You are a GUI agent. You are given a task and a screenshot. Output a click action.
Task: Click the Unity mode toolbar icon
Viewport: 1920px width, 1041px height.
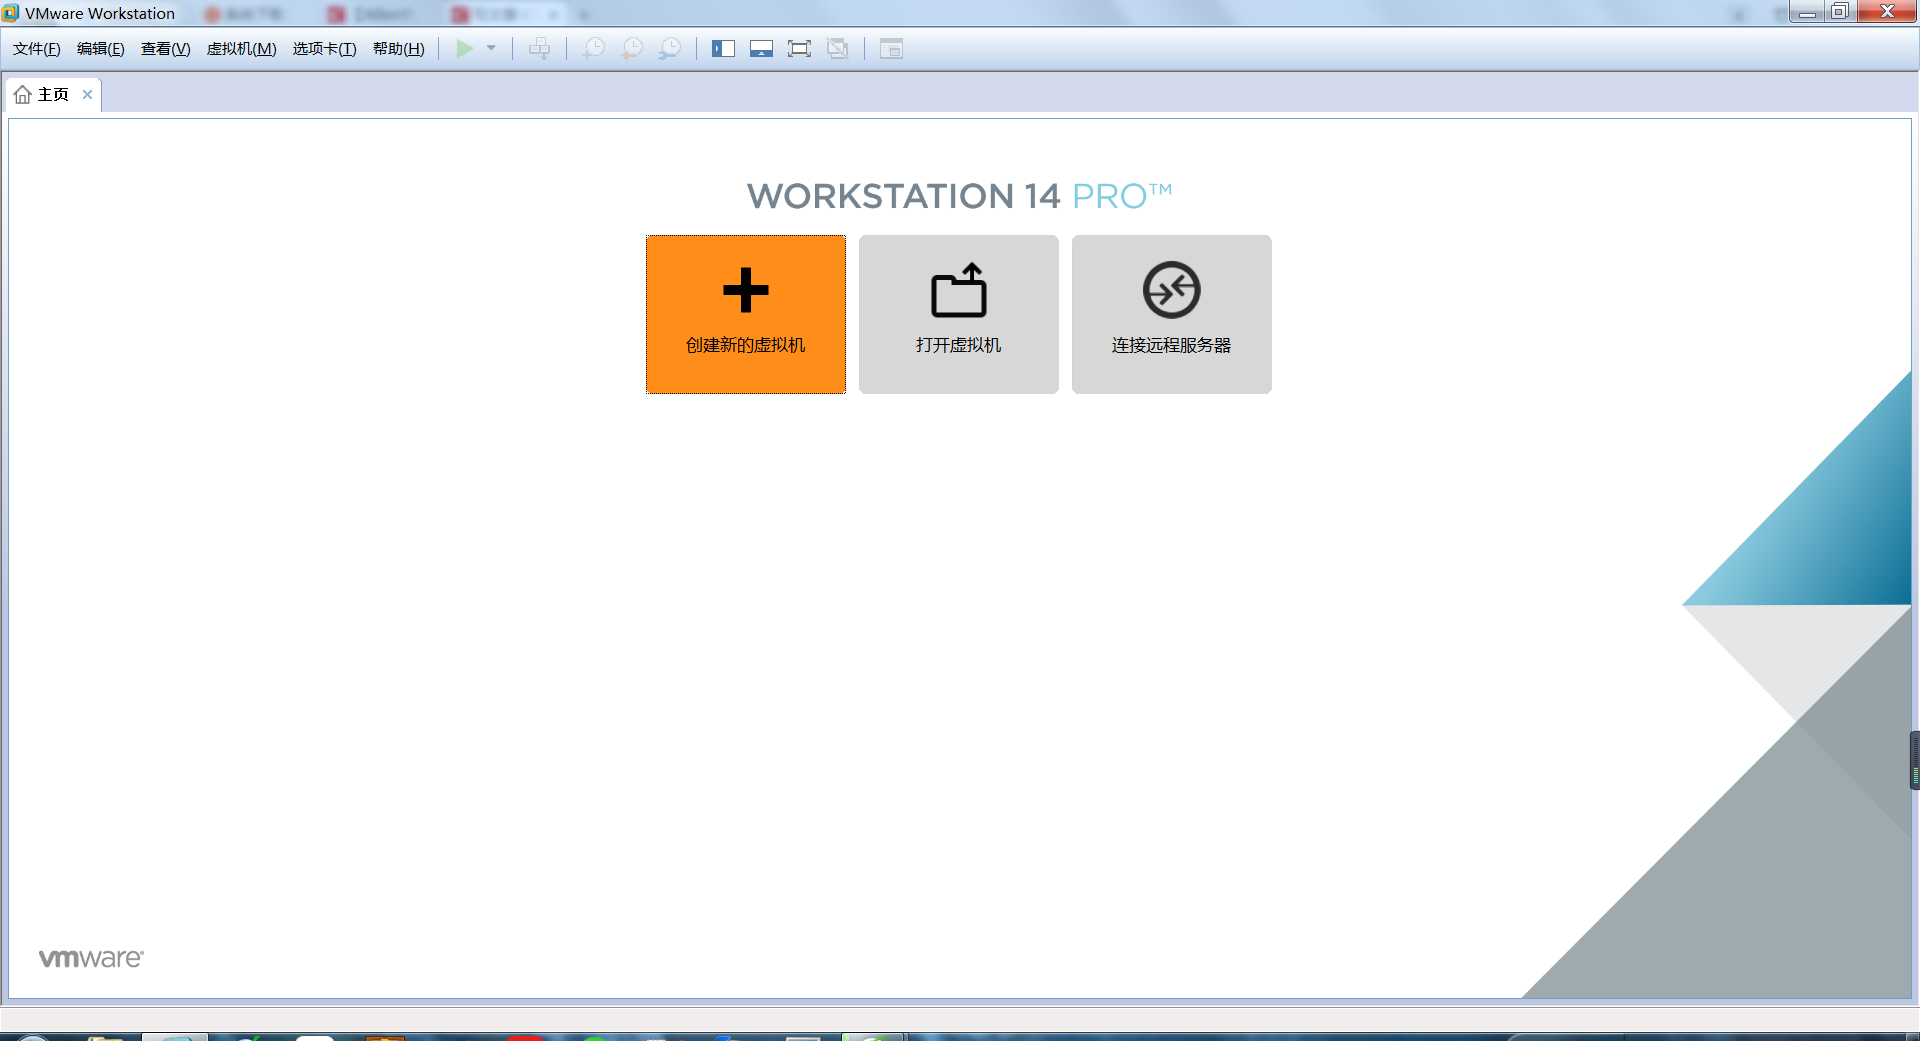point(838,49)
